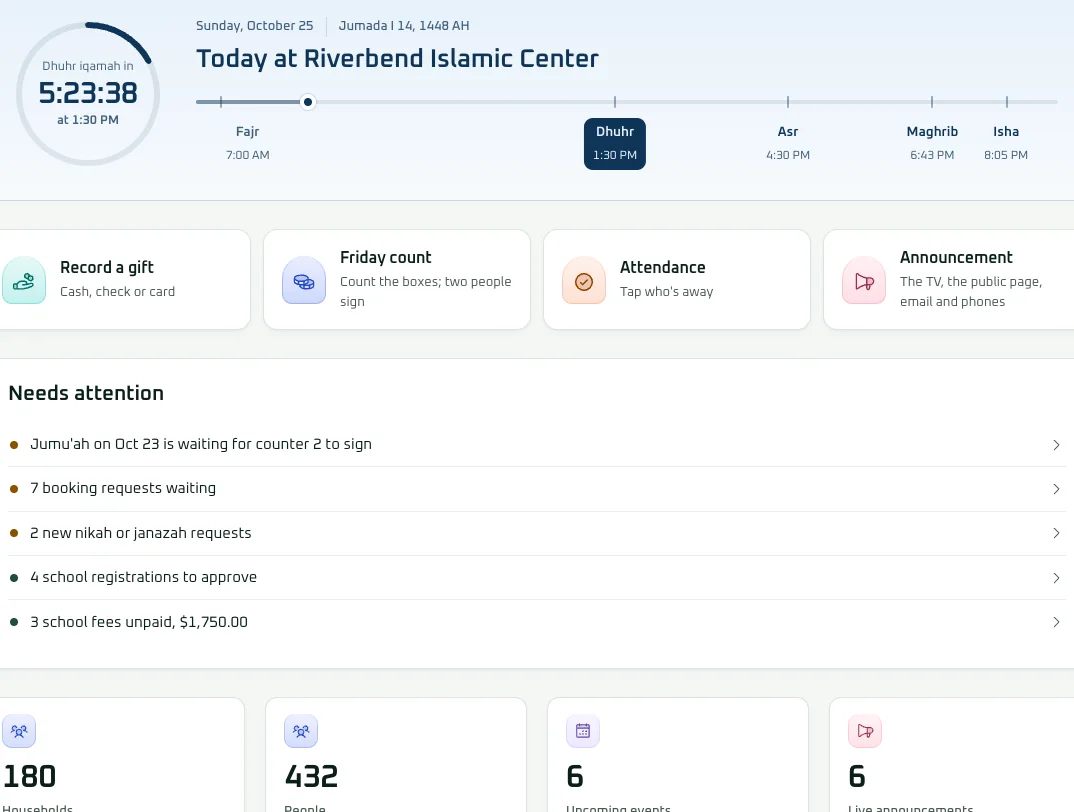Click the Attendance checkmark icon
Image resolution: width=1074 pixels, height=812 pixels.
point(584,281)
